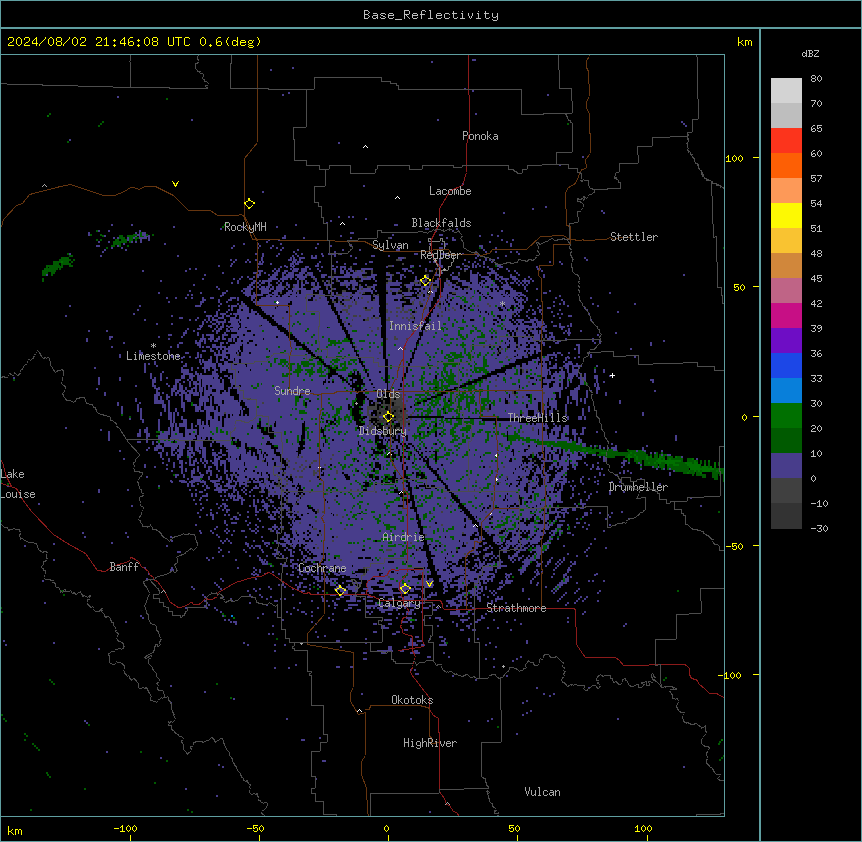Select the dark gray swatch between -10 and -30
The width and height of the screenshot is (862, 842).
pos(786,516)
